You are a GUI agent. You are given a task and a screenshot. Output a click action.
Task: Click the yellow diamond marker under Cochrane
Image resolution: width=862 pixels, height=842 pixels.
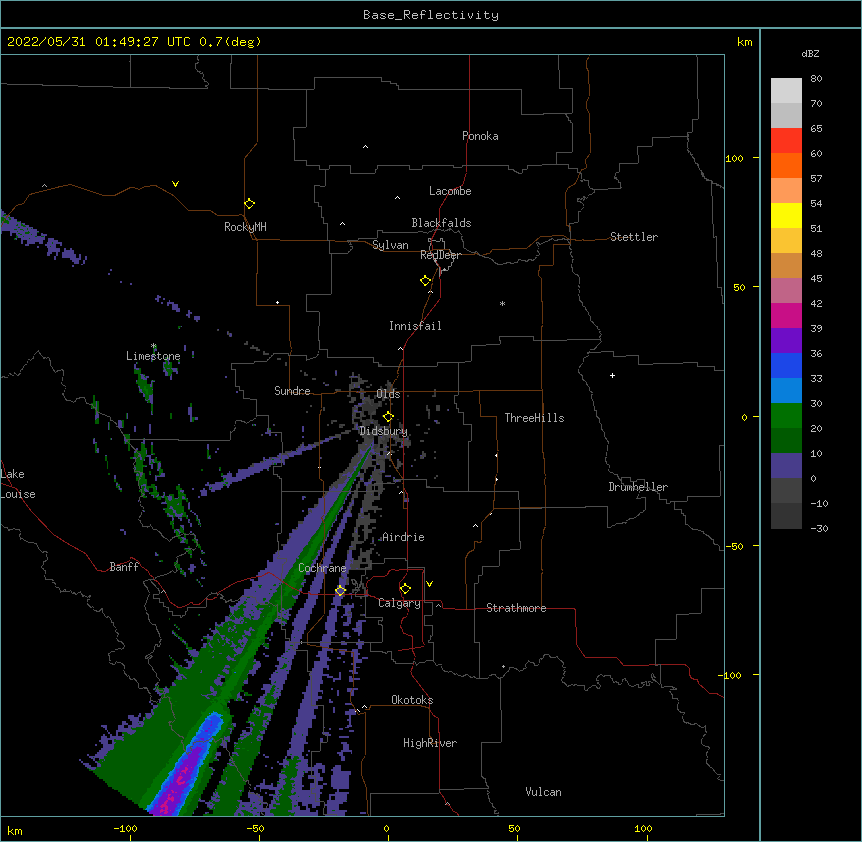tap(340, 591)
